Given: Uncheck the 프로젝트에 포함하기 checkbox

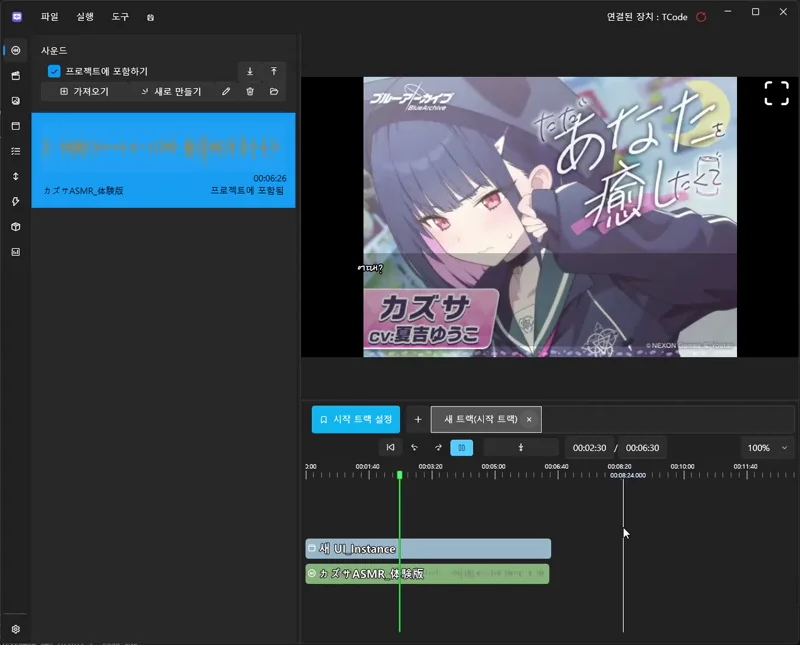Looking at the screenshot, I should (x=54, y=69).
